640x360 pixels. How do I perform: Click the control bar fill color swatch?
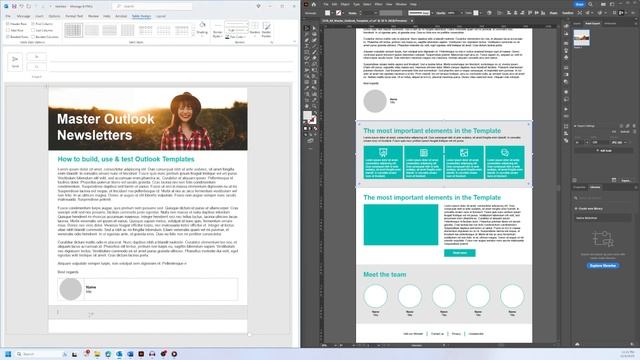(x=327, y=13)
